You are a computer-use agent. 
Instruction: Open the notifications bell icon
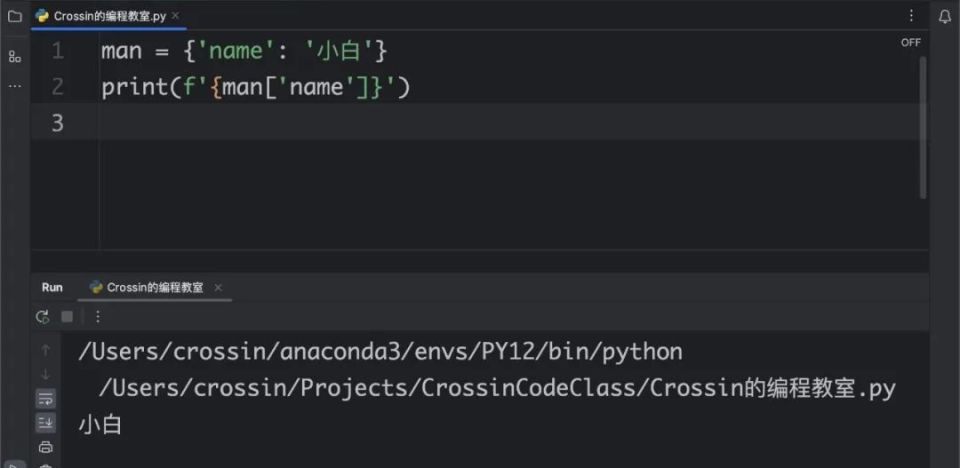pos(945,17)
